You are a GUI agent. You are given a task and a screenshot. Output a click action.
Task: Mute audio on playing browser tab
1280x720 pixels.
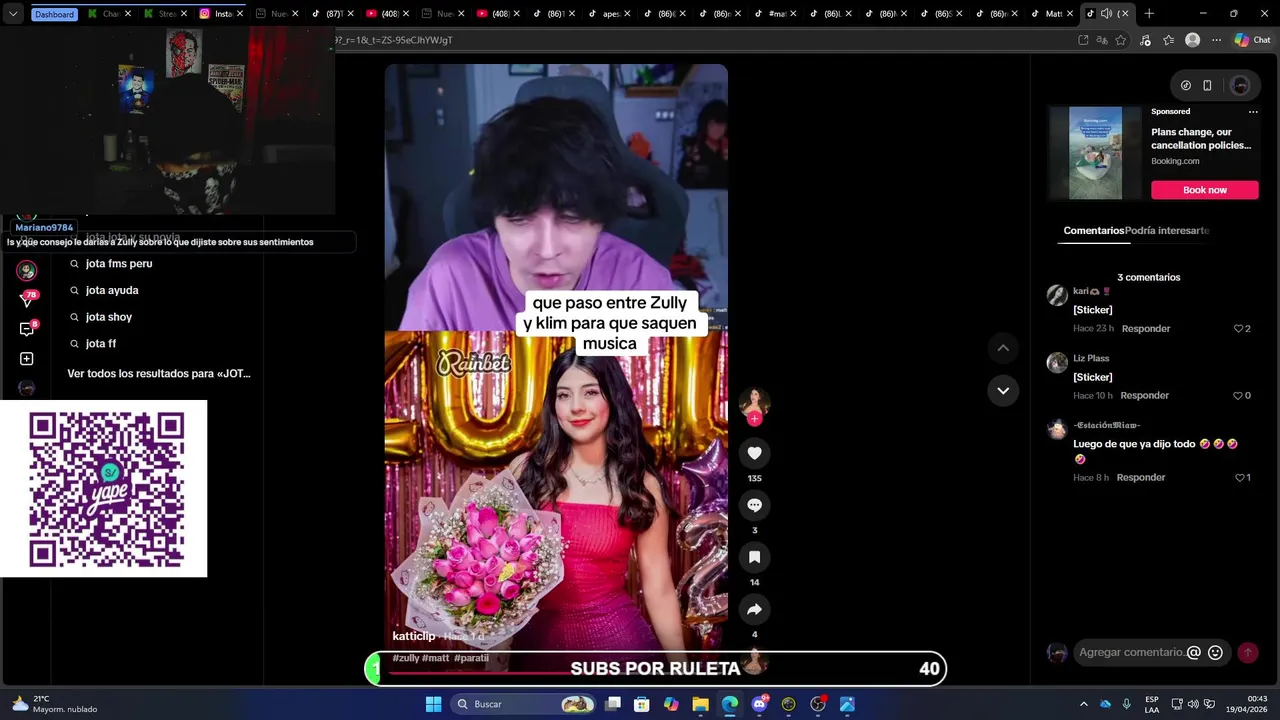[1106, 14]
